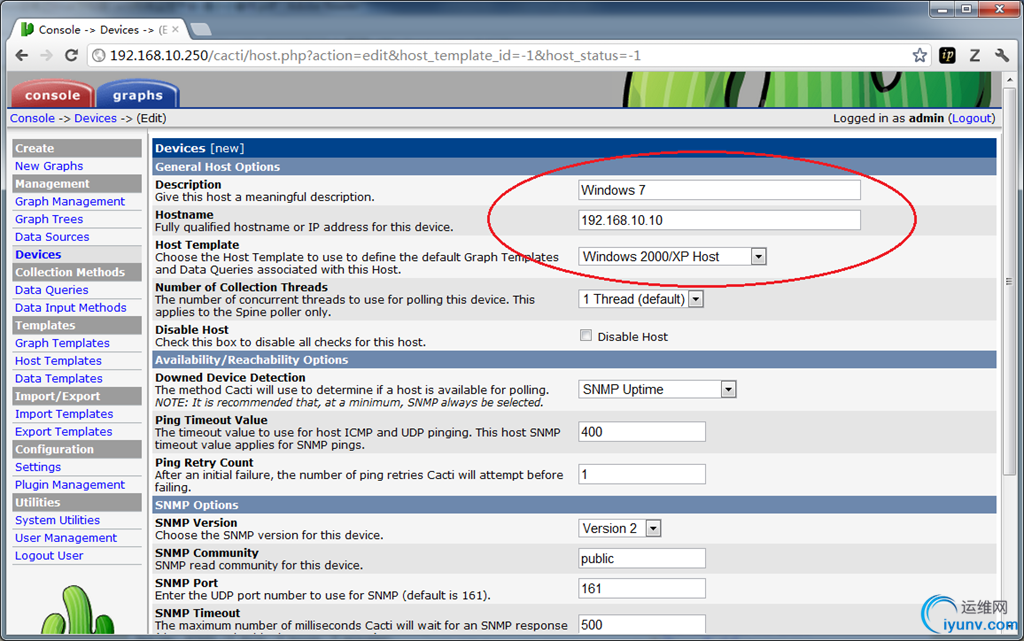Open the wrench settings menu
The width and height of the screenshot is (1024, 641).
(1002, 55)
